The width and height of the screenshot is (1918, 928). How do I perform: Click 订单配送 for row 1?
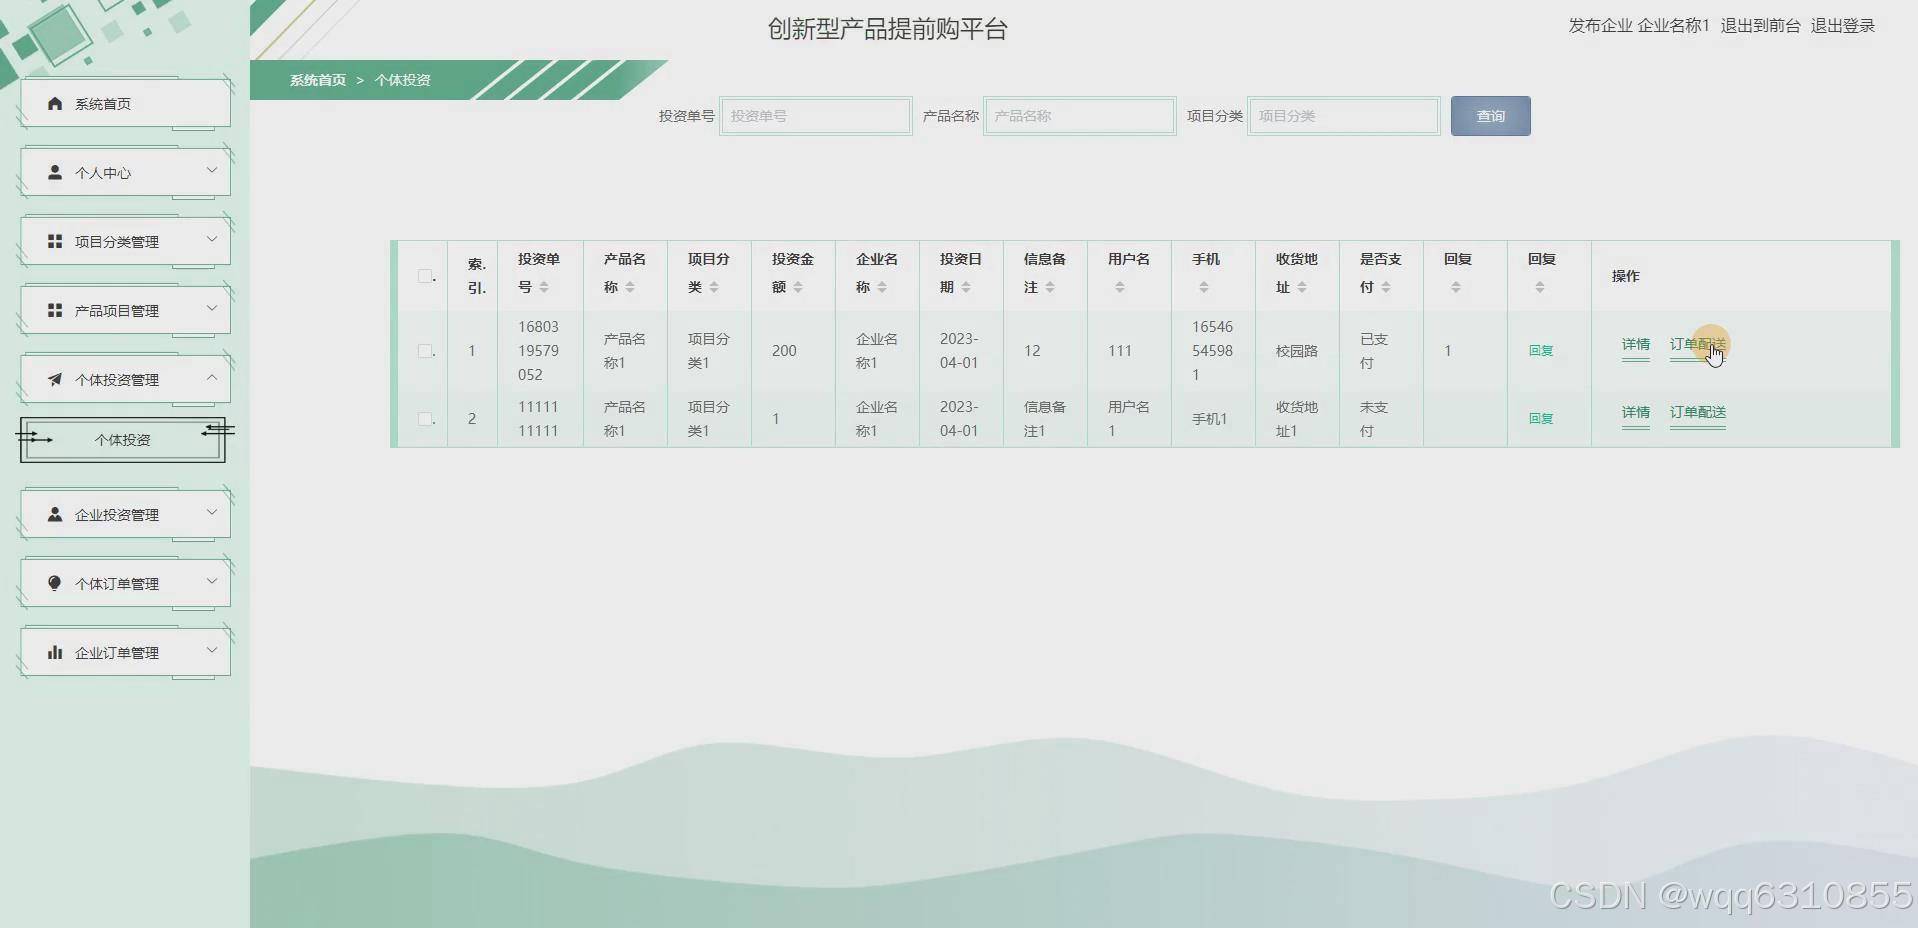(1698, 345)
